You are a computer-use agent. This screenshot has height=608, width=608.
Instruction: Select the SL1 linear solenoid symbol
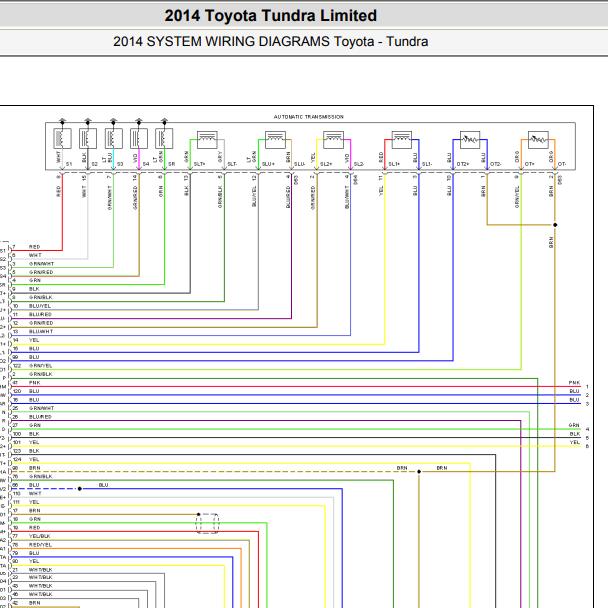coord(402,140)
